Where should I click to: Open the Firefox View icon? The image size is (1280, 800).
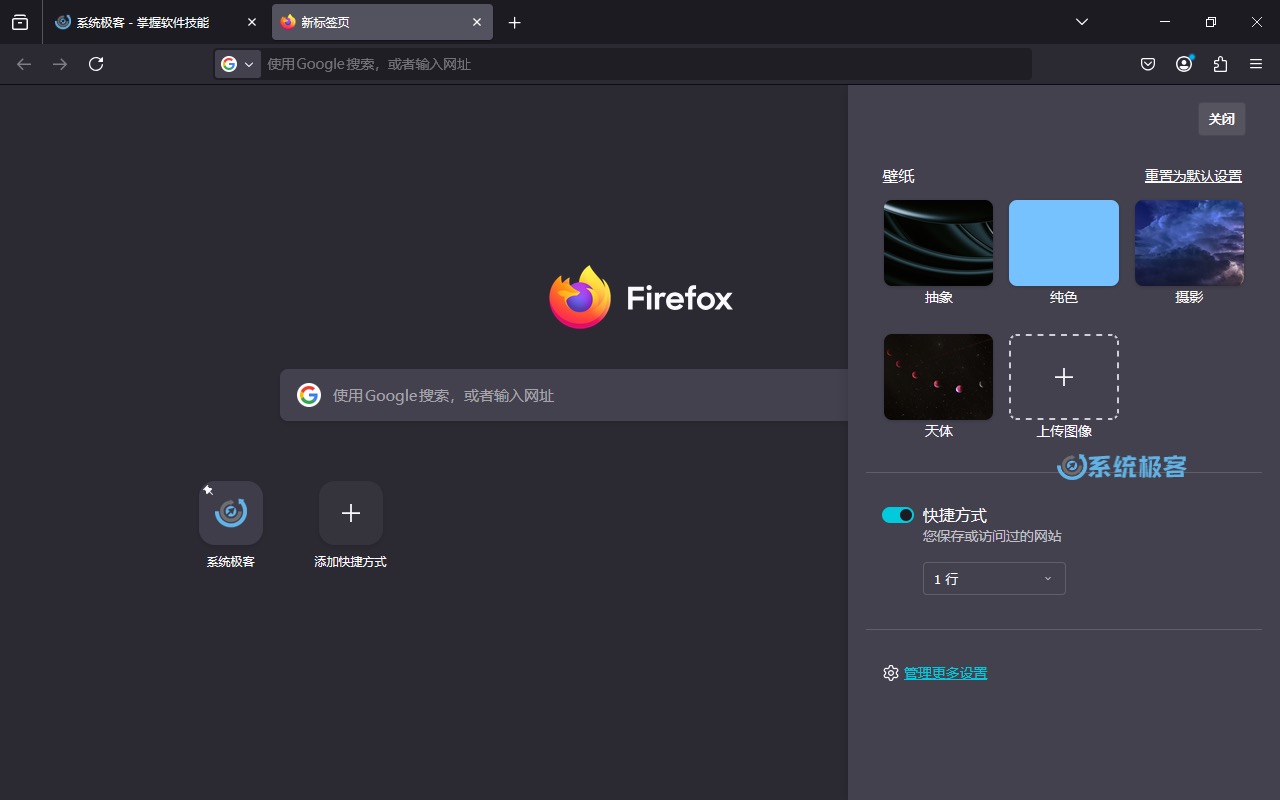coord(20,22)
